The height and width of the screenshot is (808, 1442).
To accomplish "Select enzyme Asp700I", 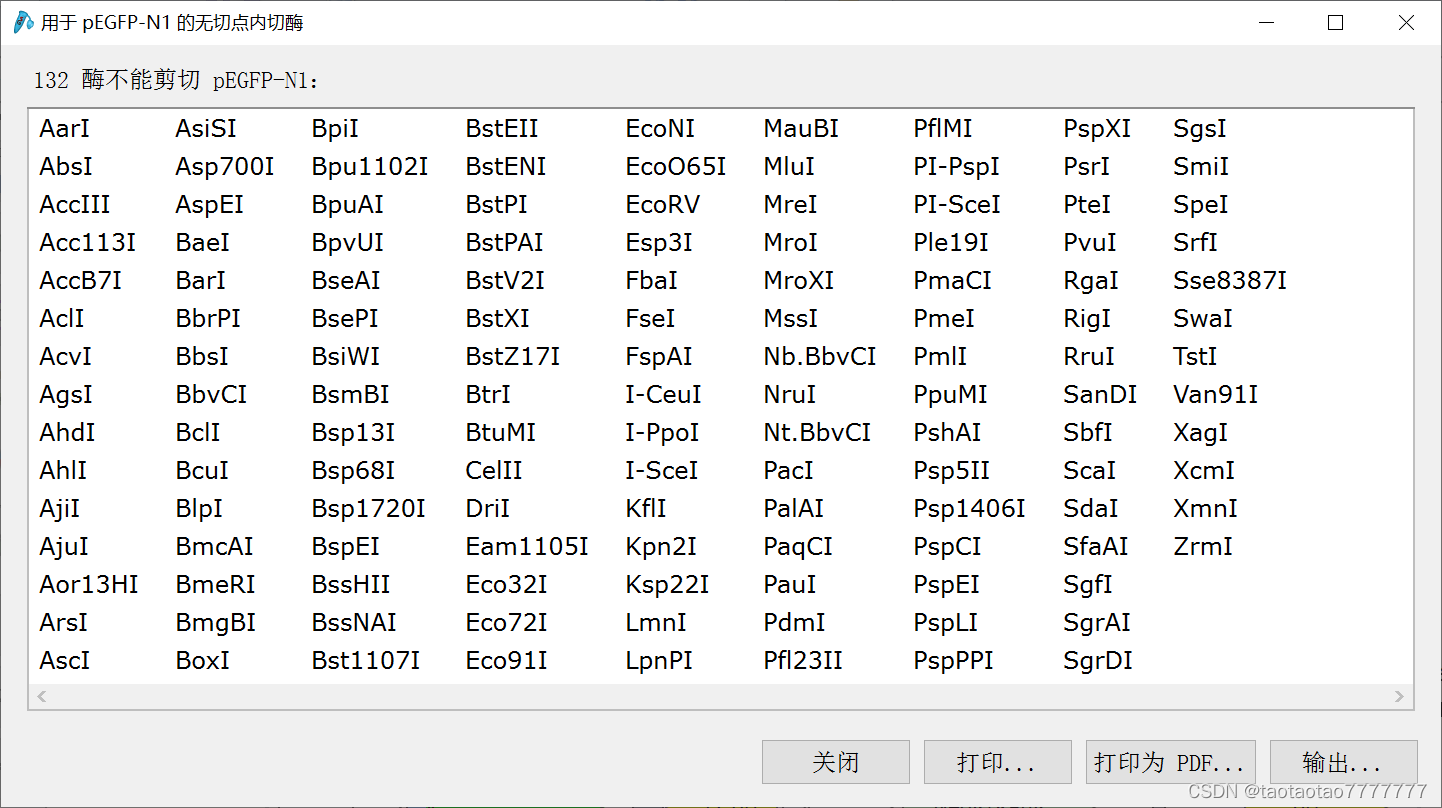I will [x=224, y=167].
